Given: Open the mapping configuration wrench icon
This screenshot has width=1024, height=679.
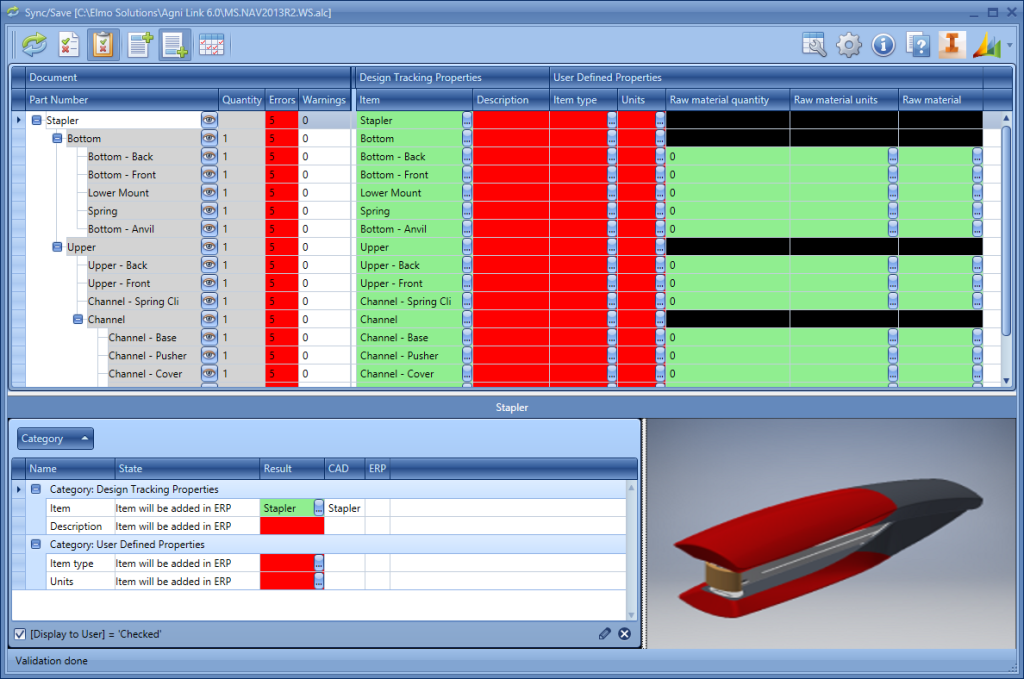Looking at the screenshot, I should (814, 45).
